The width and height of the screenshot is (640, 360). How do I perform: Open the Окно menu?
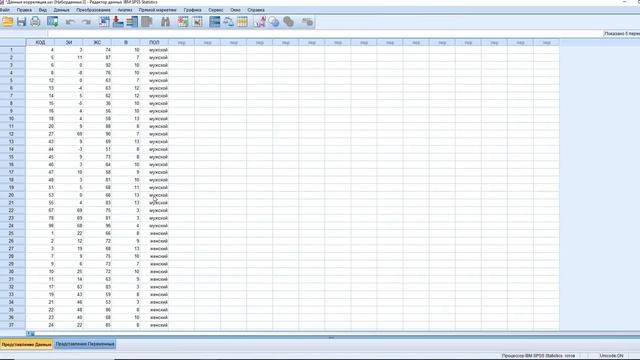coord(235,10)
